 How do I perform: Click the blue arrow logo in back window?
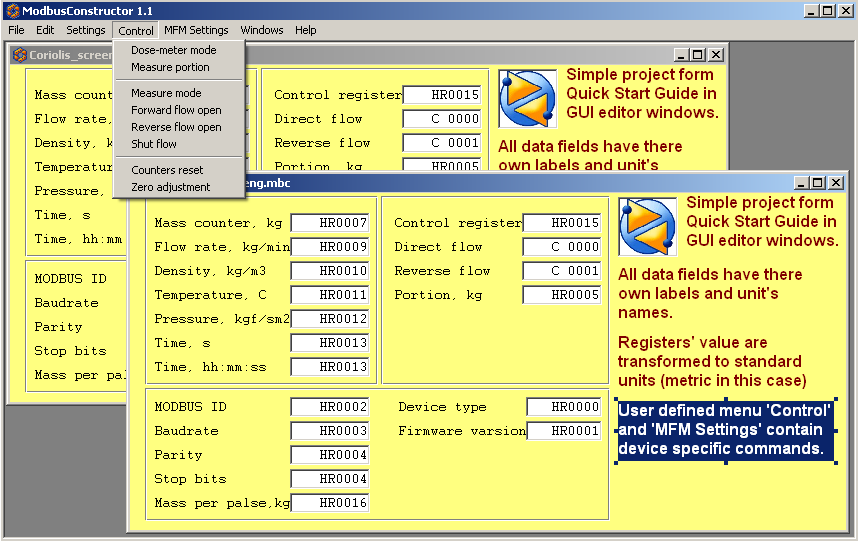click(527, 98)
